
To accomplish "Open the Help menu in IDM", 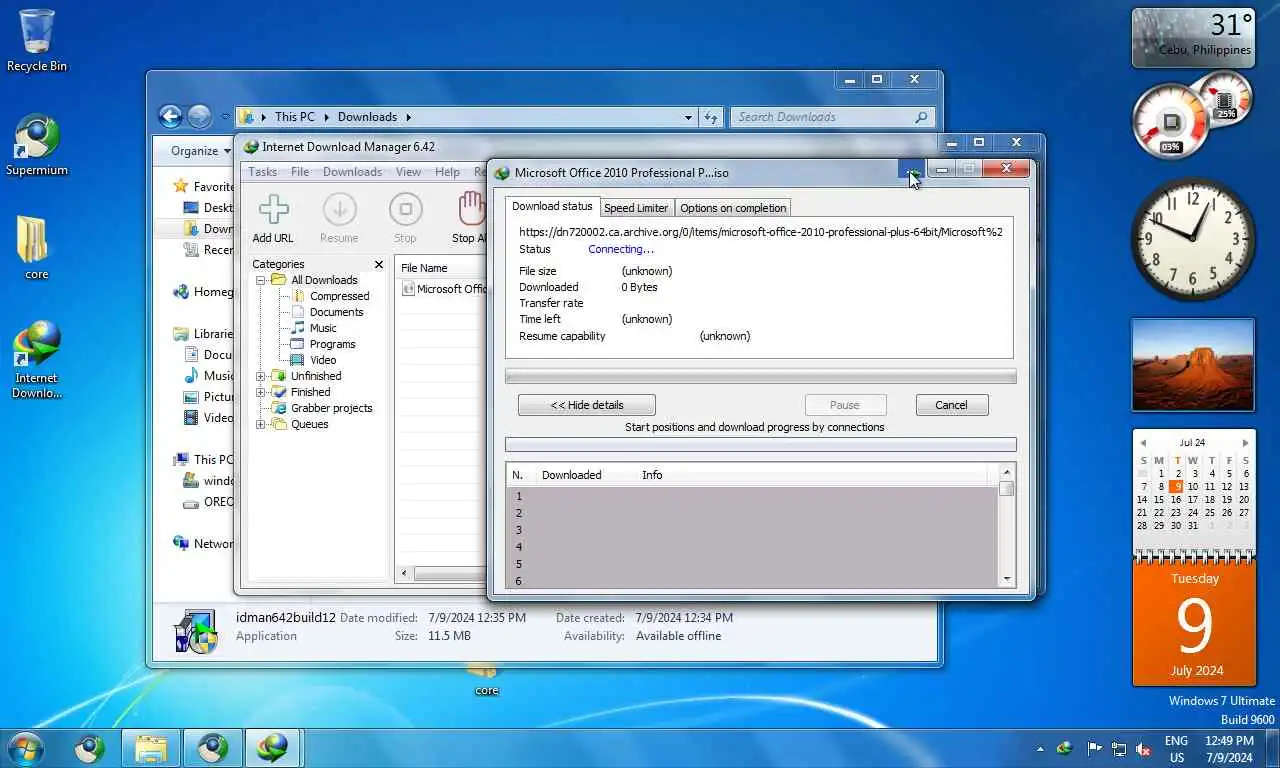I will [447, 172].
